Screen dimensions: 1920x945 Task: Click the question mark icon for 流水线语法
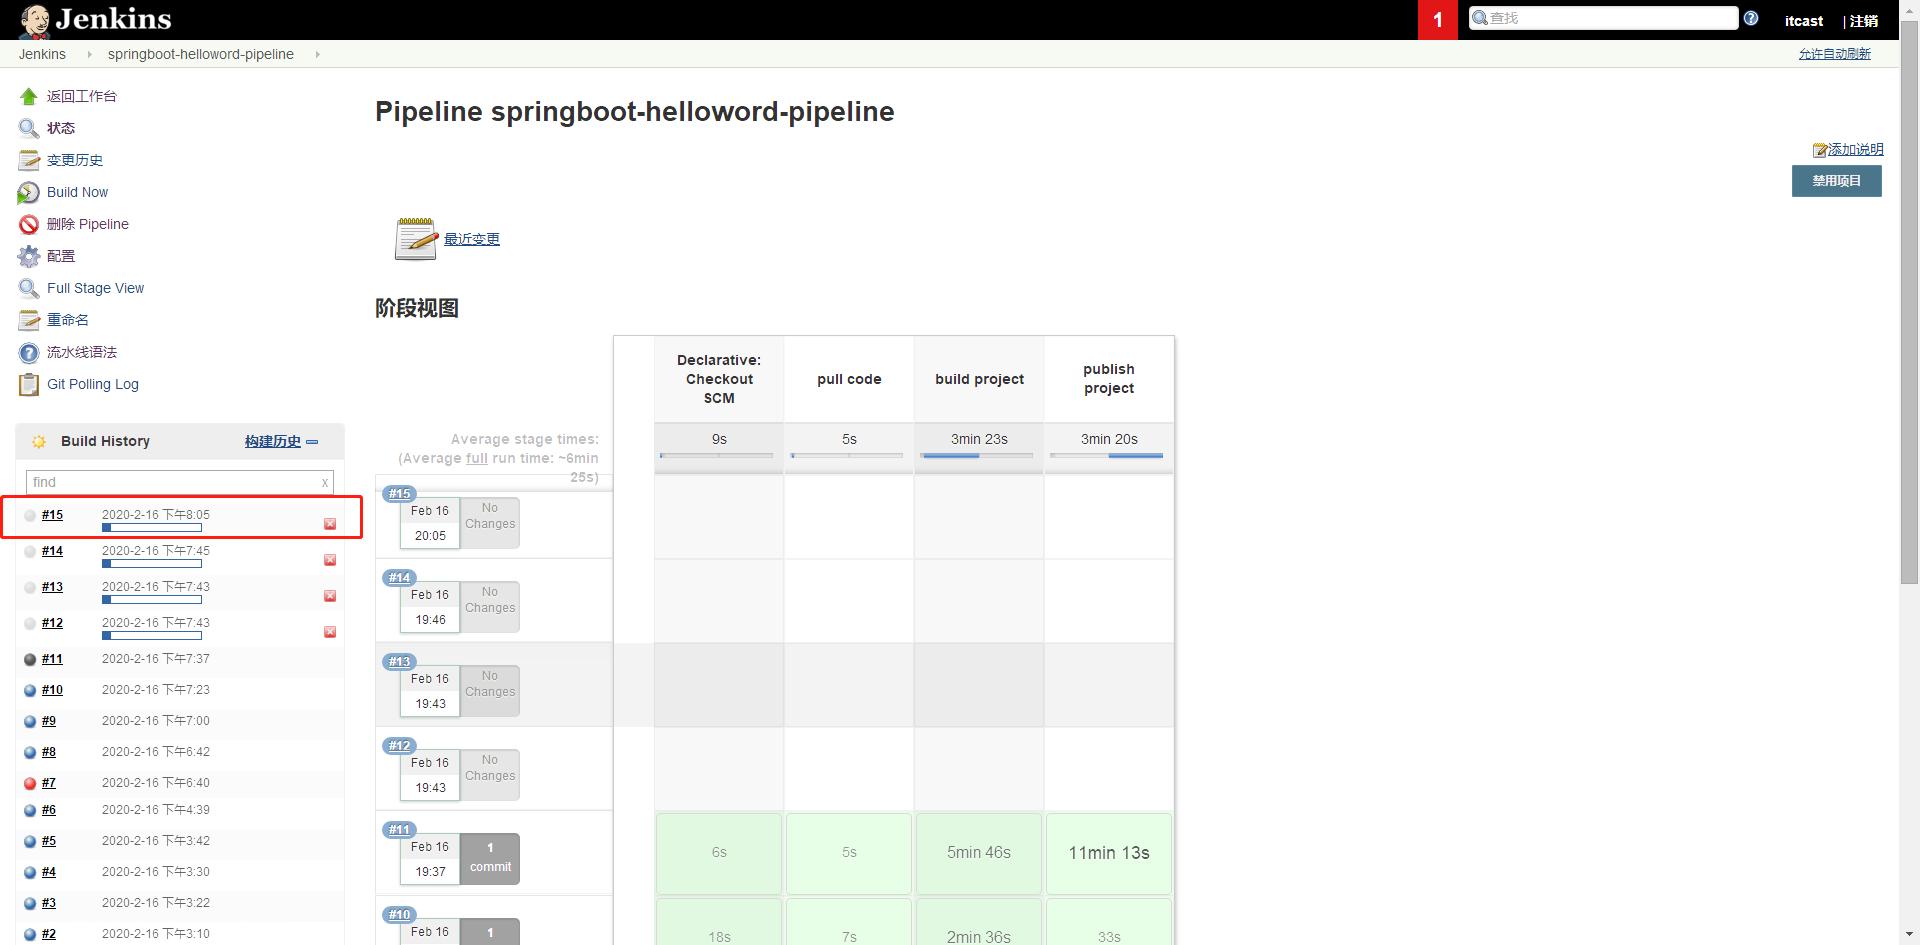click(29, 353)
